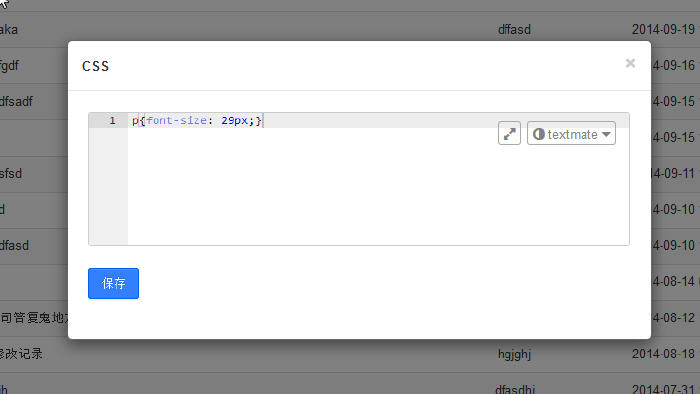Screen dimensions: 700x394
Task: Click the 2014-08-18 date cell
Action: click(x=663, y=354)
